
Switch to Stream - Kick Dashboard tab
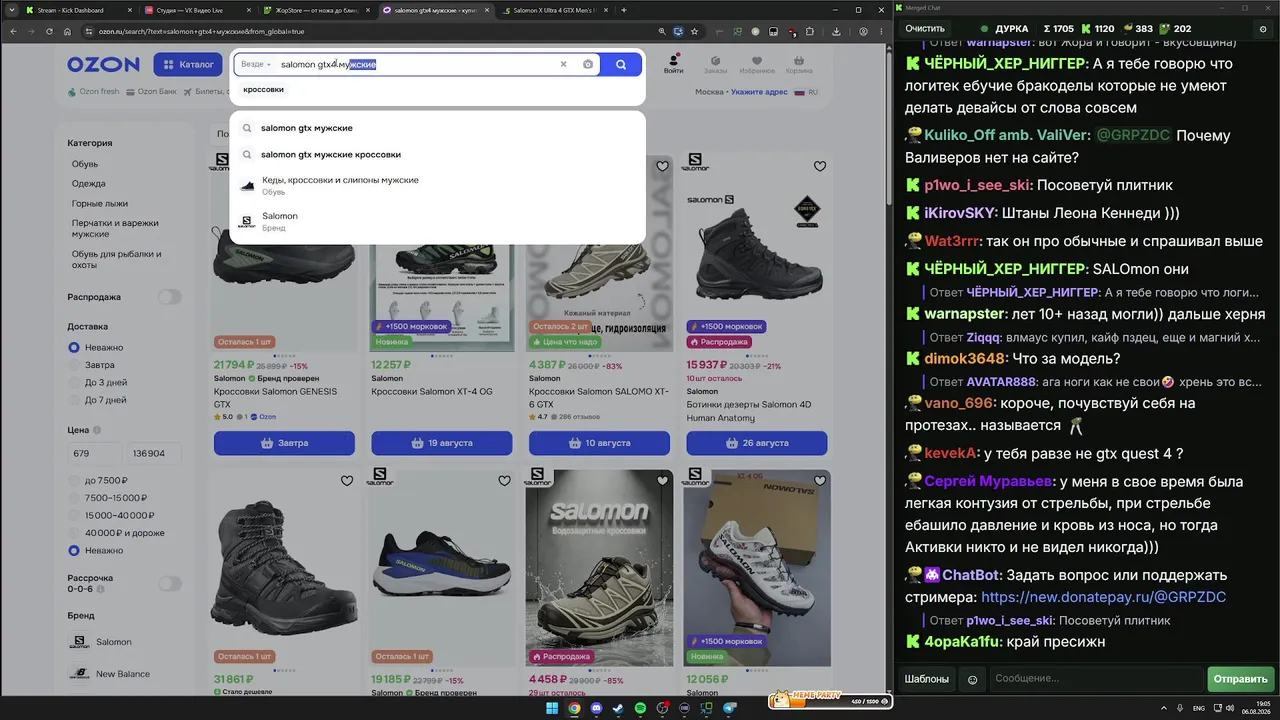point(77,10)
